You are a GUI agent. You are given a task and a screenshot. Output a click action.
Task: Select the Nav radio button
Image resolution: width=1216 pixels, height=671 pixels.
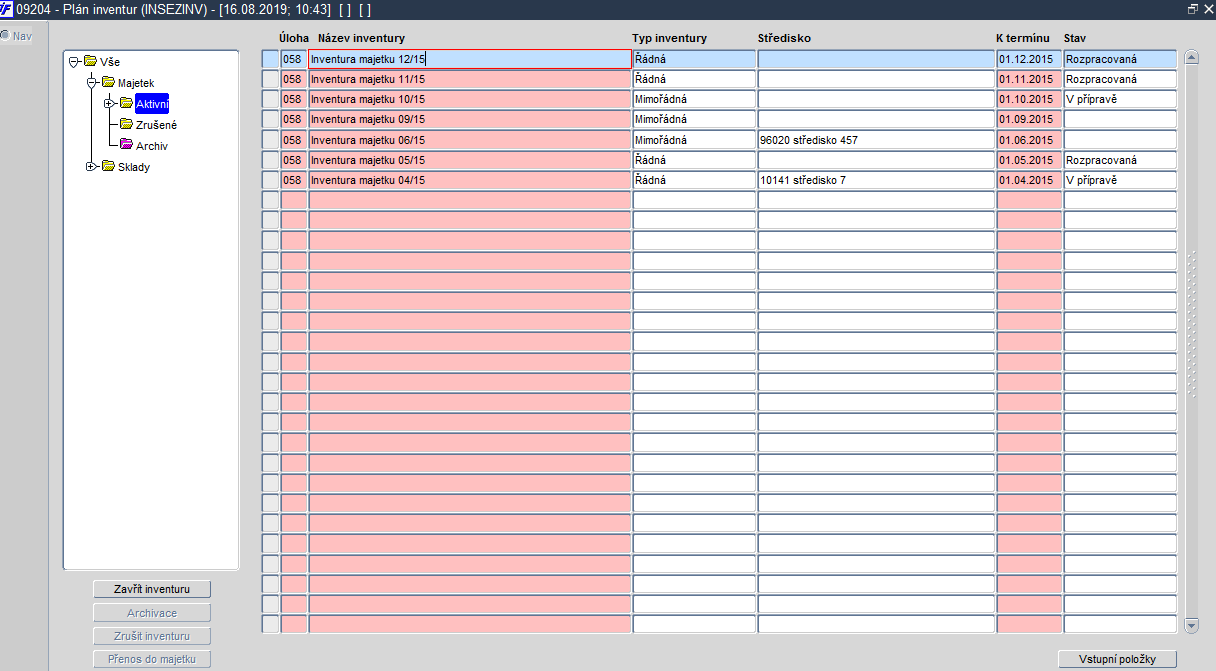click(x=5, y=36)
